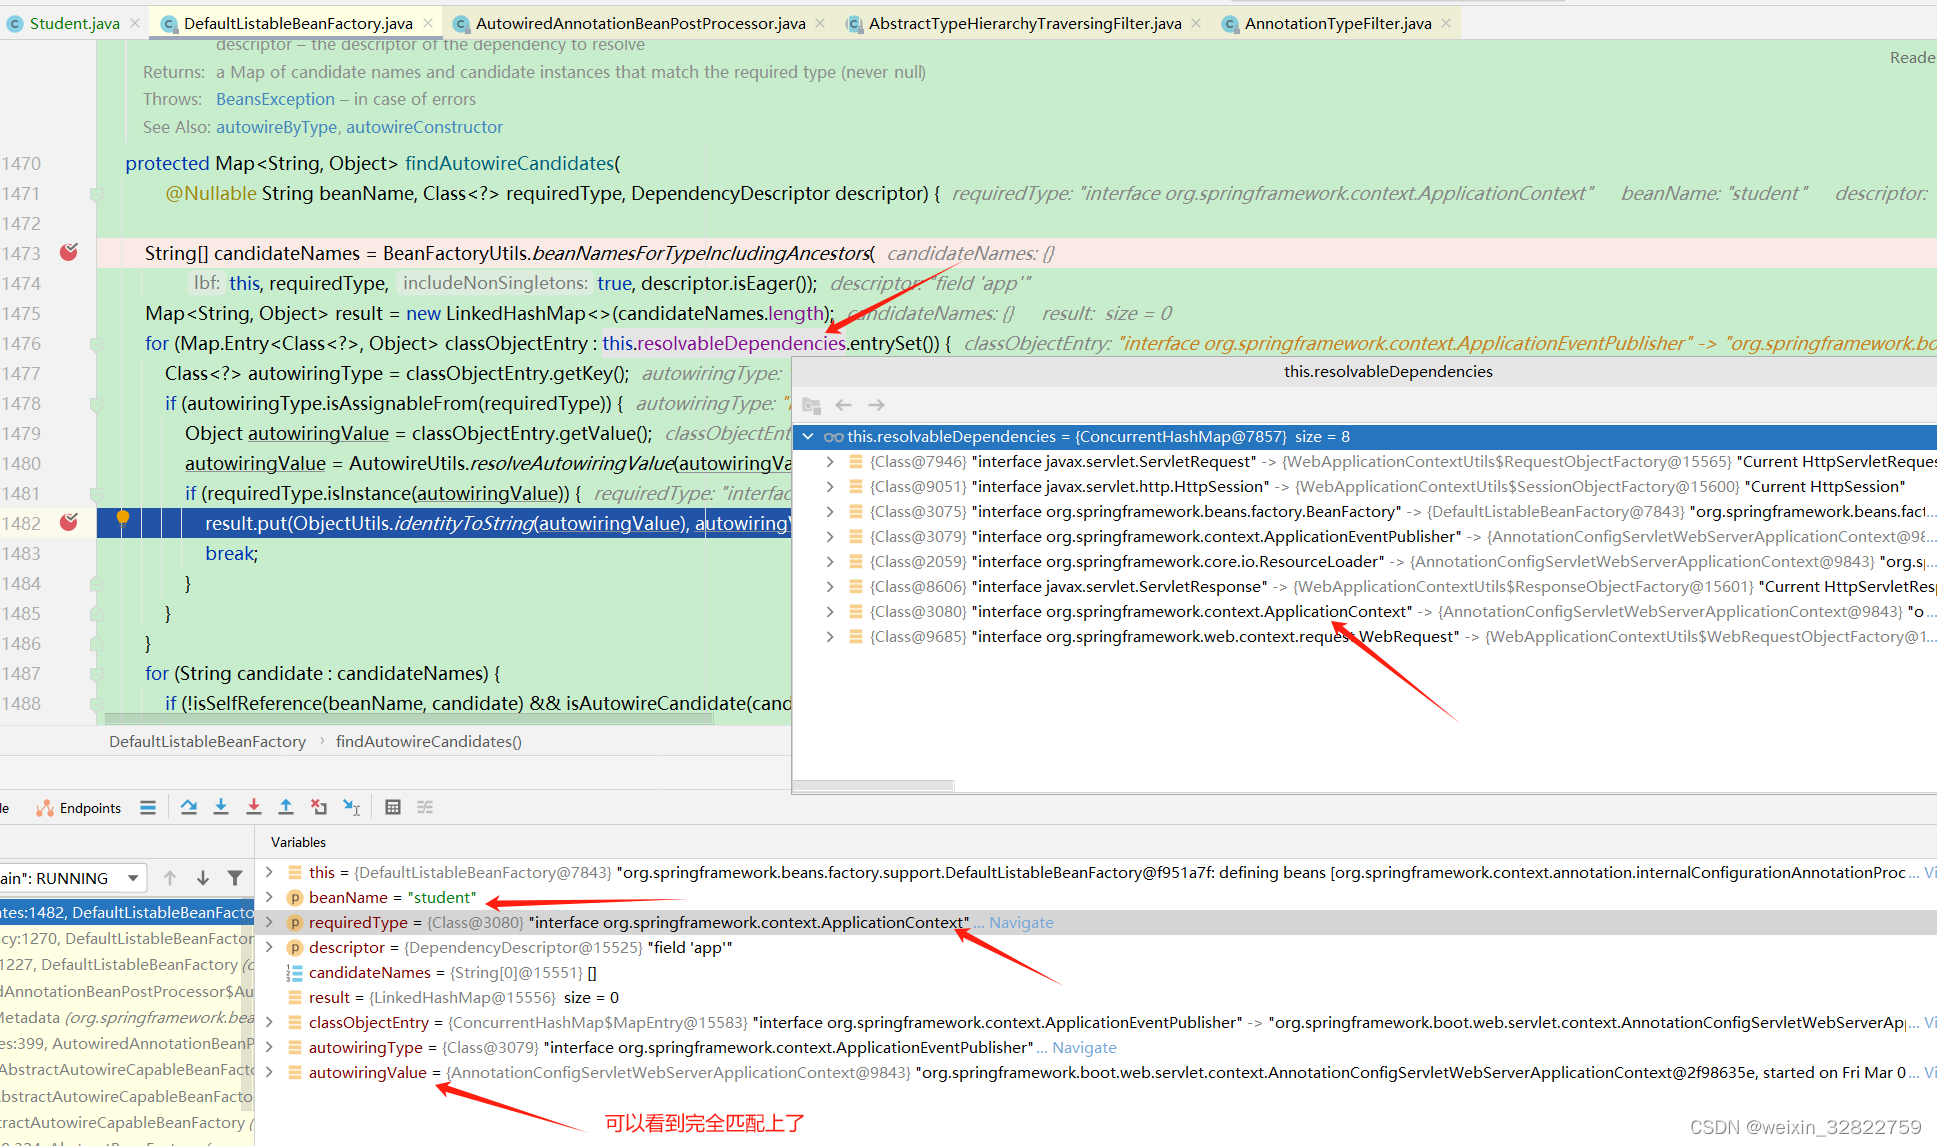1937x1146 pixels.
Task: Expand requiredType variable node
Action: tap(269, 922)
